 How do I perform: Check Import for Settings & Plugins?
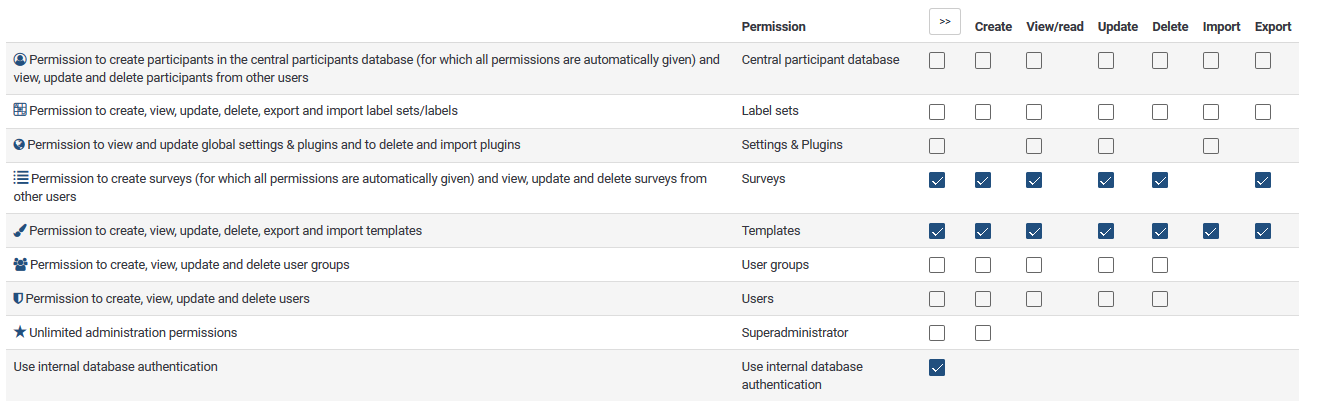[1211, 146]
